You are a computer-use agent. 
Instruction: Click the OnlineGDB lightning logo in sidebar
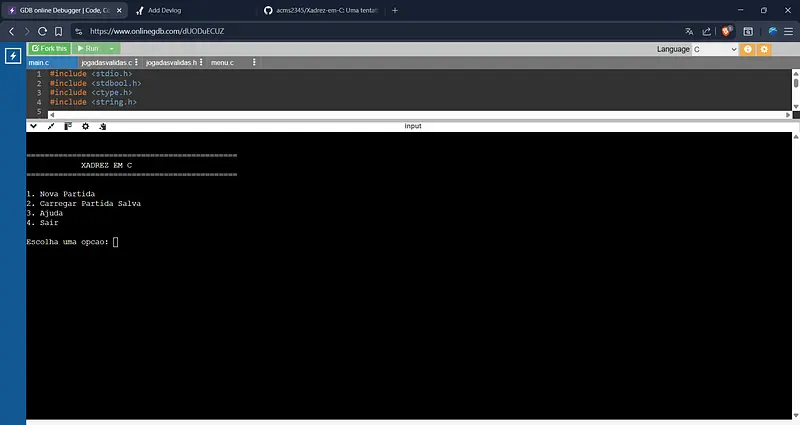point(13,55)
